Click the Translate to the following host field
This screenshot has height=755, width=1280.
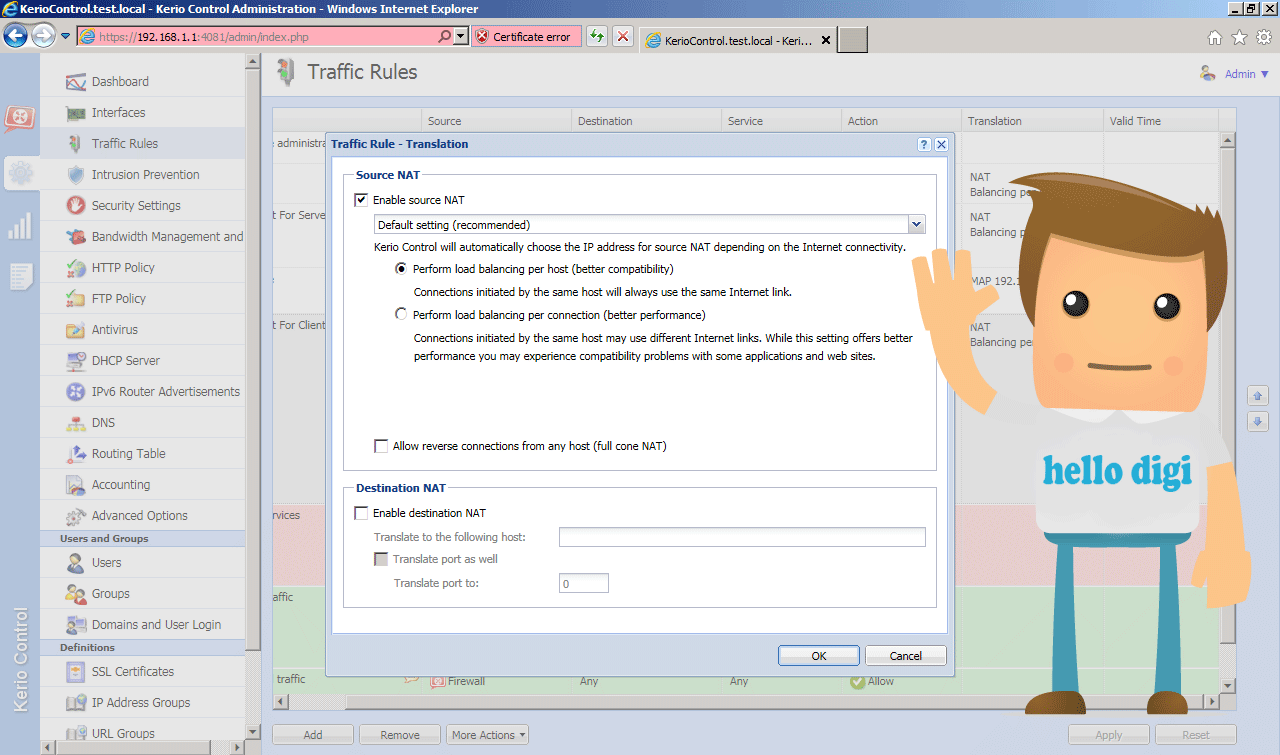pyautogui.click(x=742, y=537)
